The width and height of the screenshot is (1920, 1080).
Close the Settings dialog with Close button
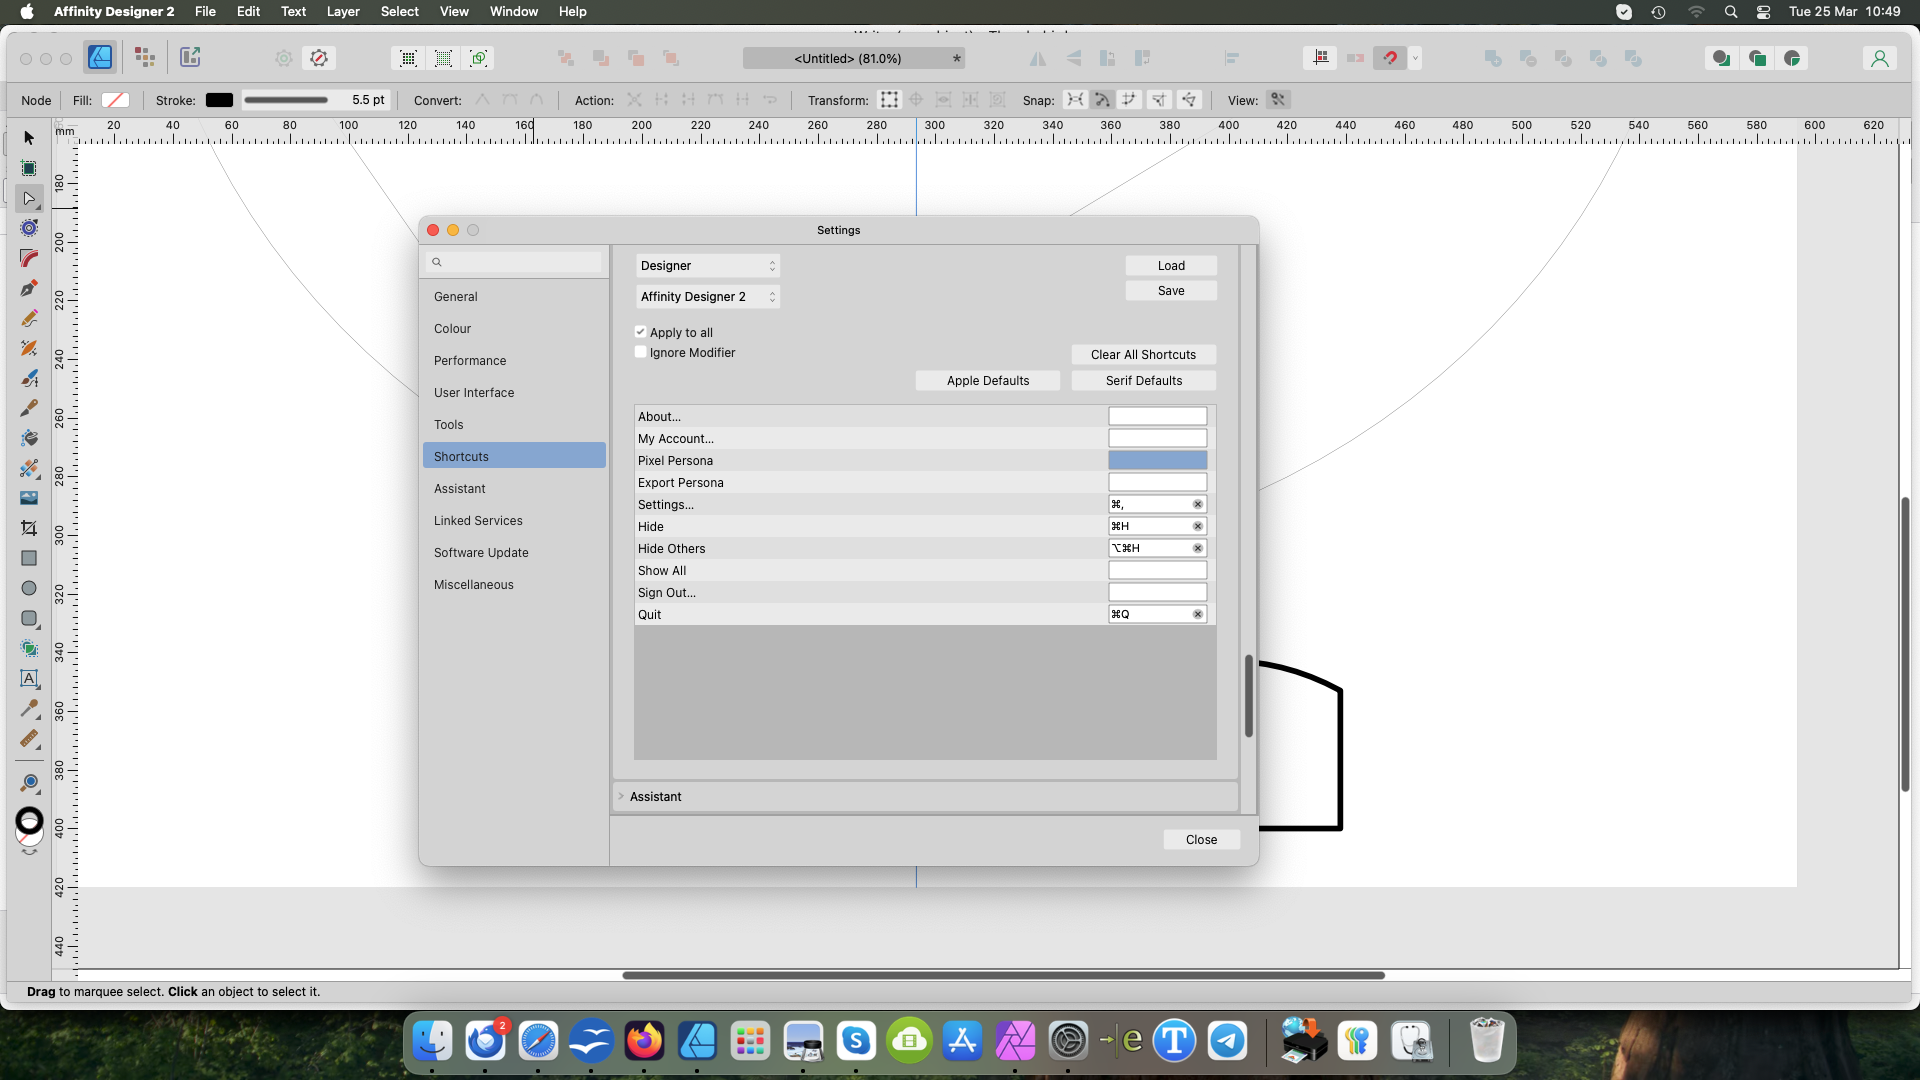coord(1202,840)
